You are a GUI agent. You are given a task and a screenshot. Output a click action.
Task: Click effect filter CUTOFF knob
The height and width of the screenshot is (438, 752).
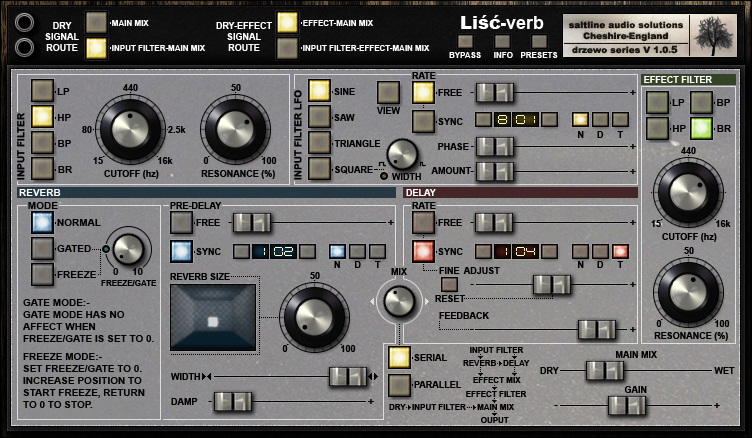[x=688, y=192]
